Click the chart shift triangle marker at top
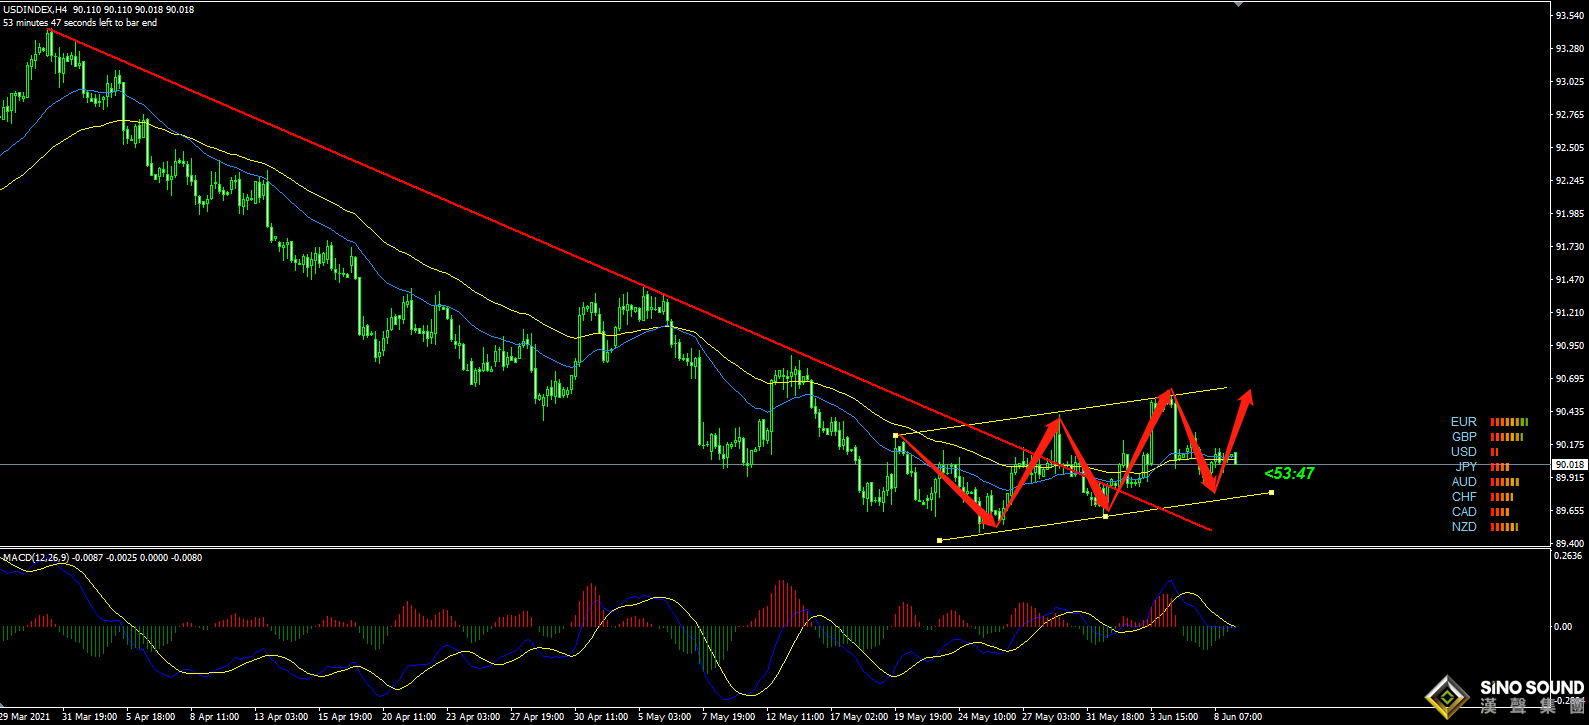 tap(1239, 4)
